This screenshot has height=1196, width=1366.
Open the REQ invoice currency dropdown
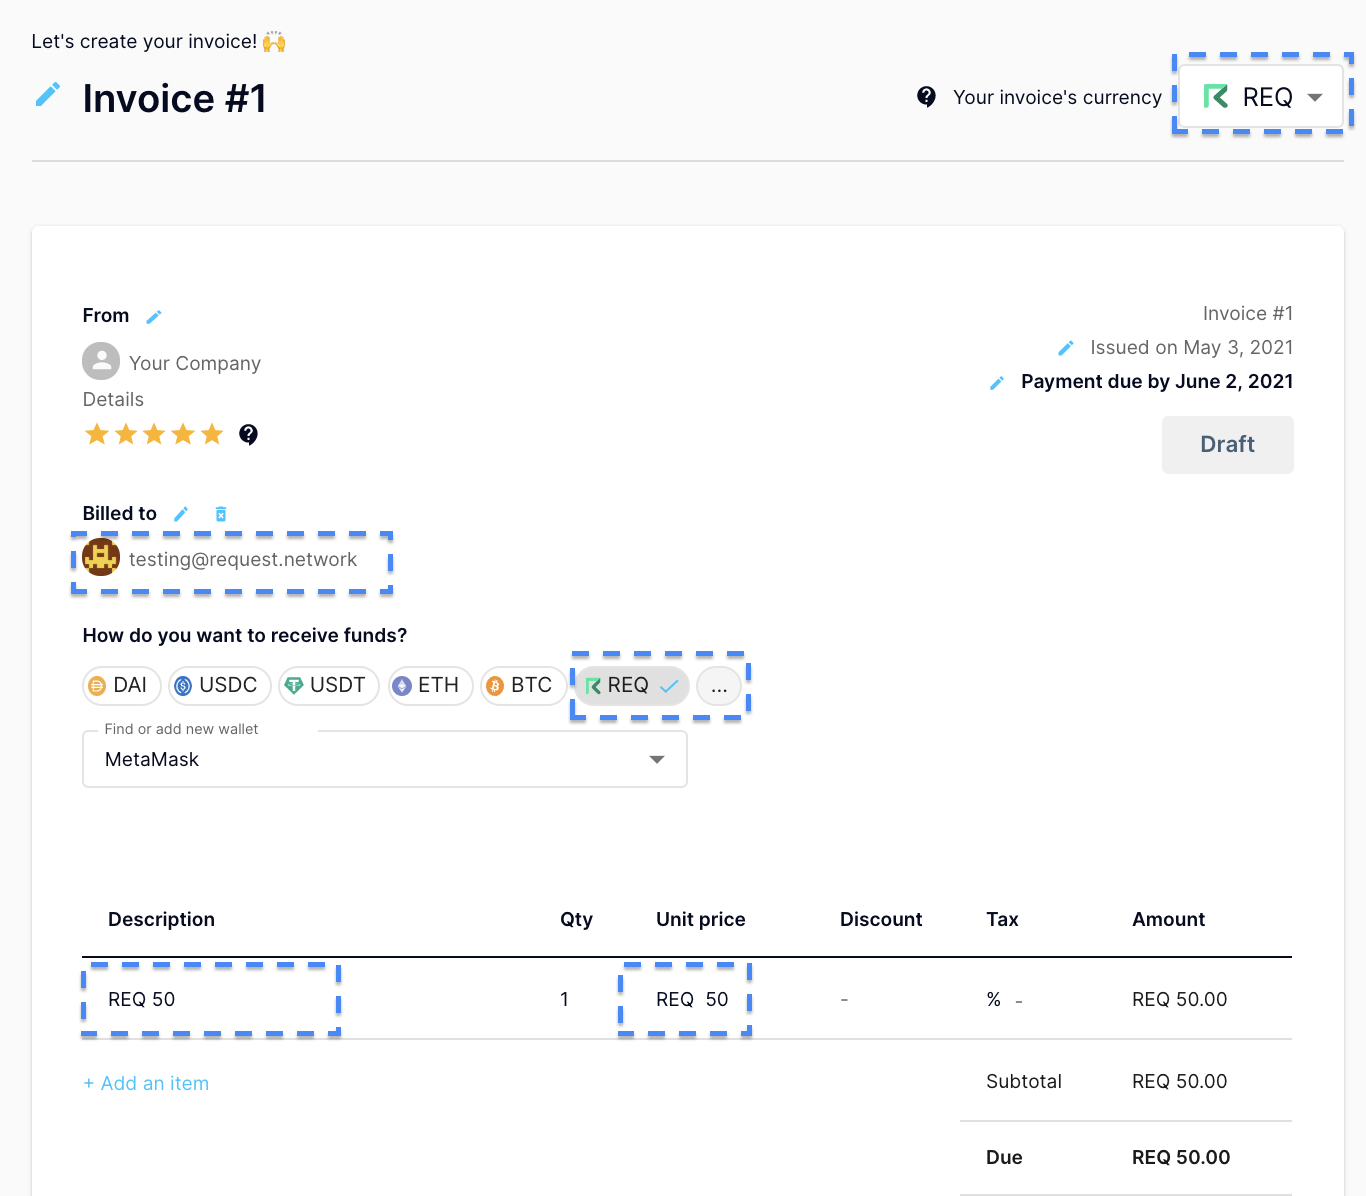(1262, 97)
